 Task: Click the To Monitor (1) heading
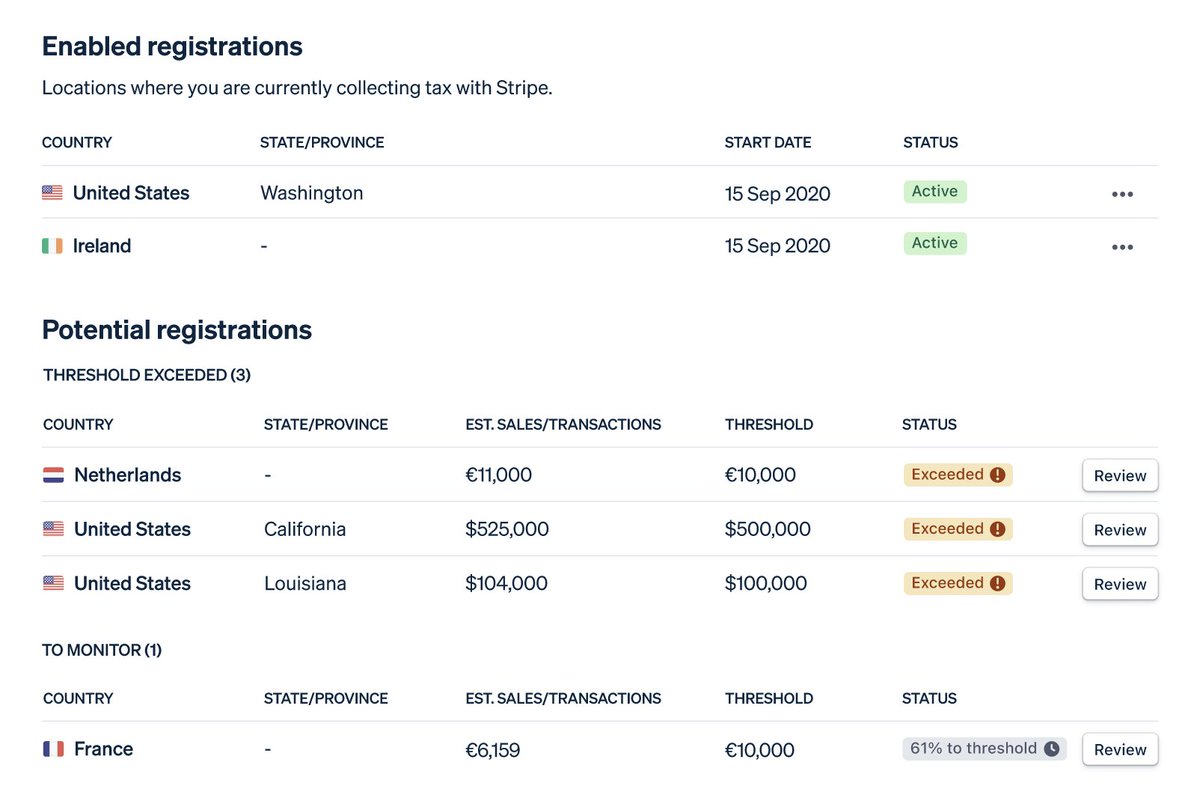coord(102,650)
